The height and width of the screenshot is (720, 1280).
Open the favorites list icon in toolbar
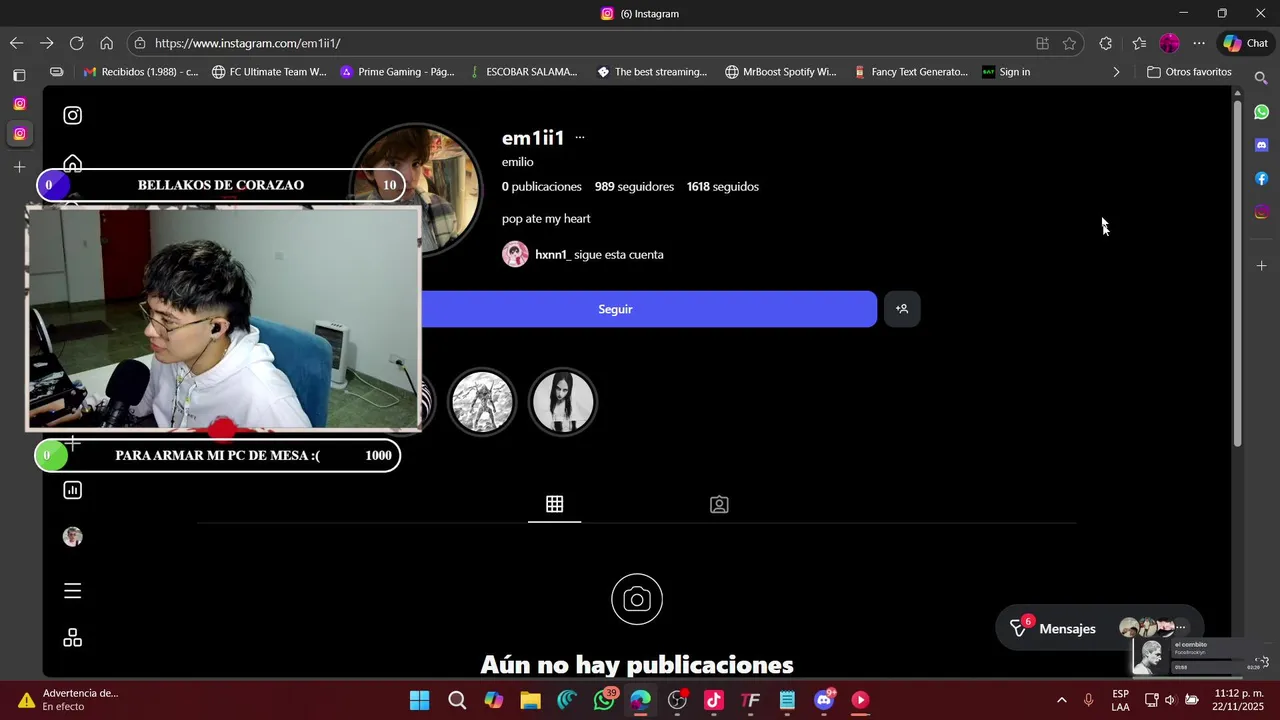[x=1139, y=43]
